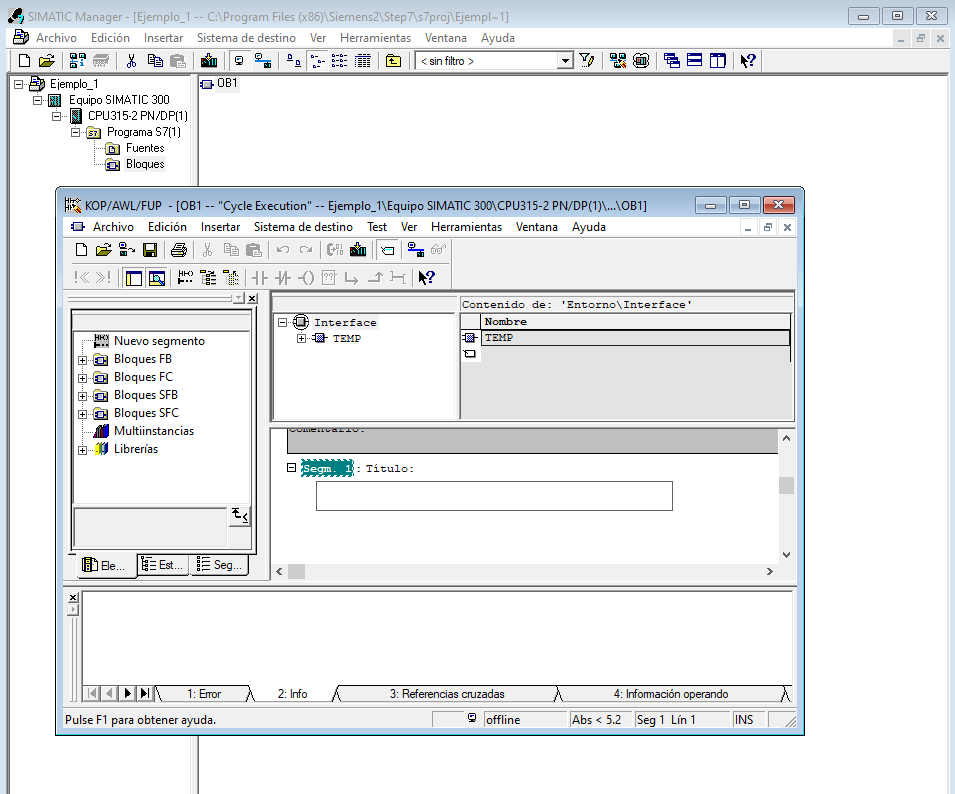Select Nuevo segmento in elements list
Viewport: 955px width, 794px height.
click(159, 341)
